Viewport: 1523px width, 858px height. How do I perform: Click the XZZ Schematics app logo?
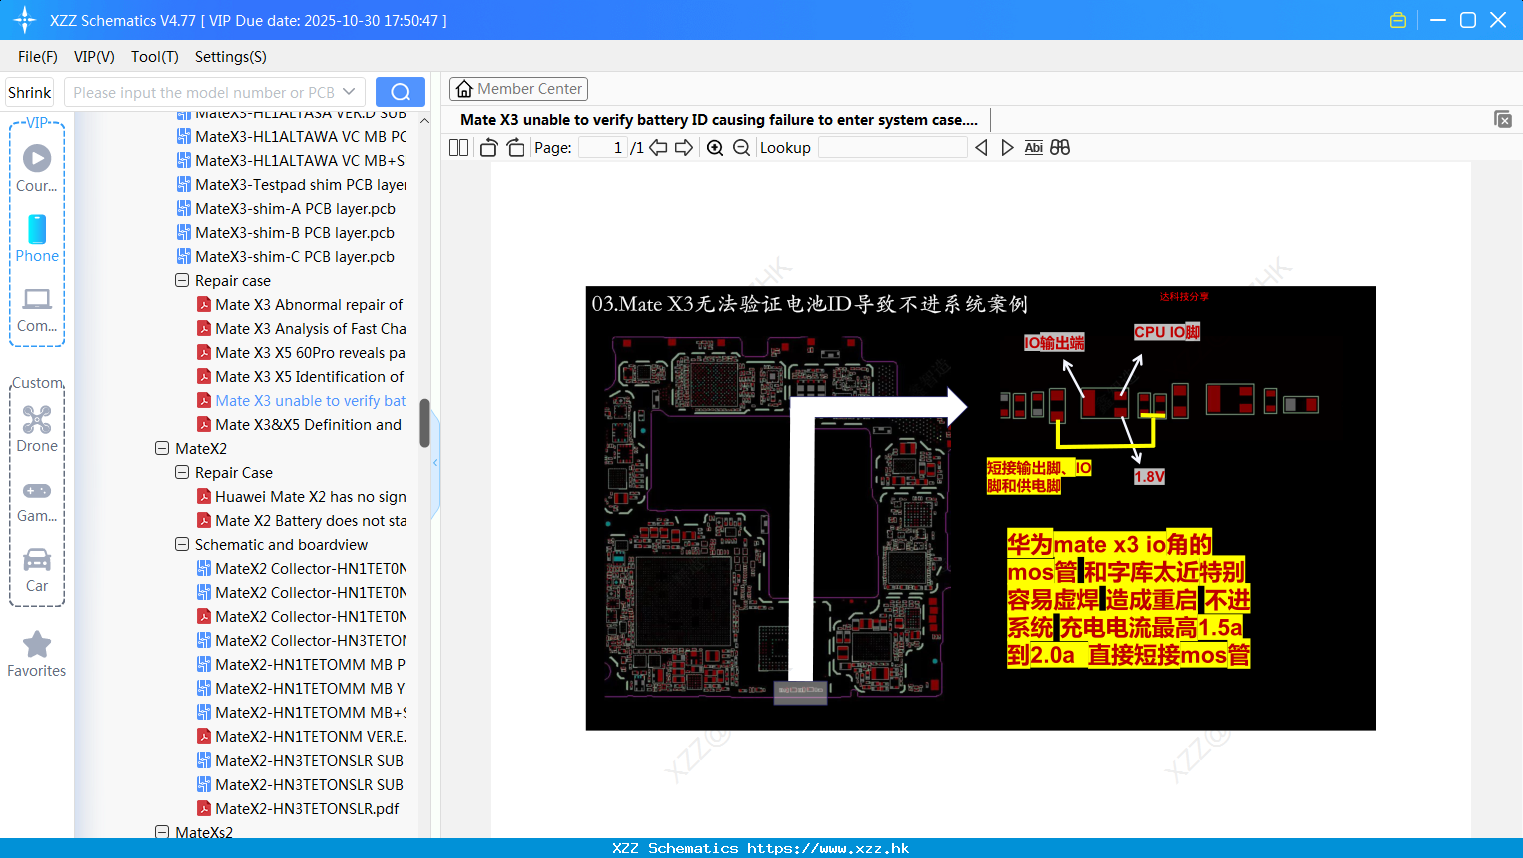pyautogui.click(x=24, y=20)
